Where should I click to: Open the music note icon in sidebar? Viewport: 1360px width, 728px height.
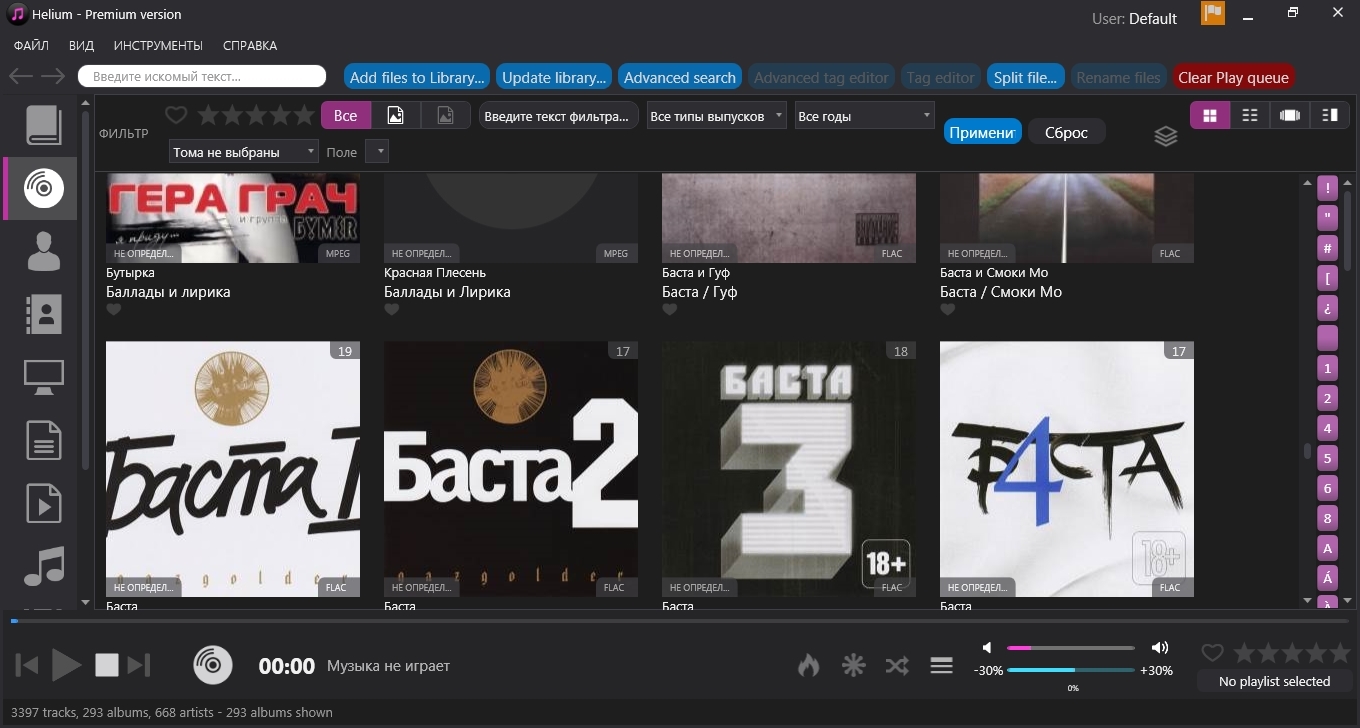[44, 566]
